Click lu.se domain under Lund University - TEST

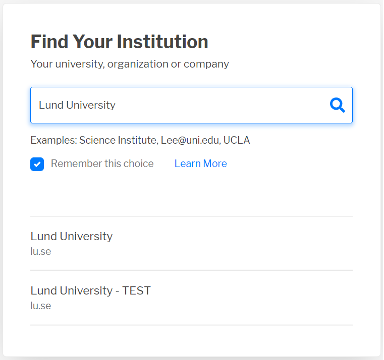[x=41, y=306]
